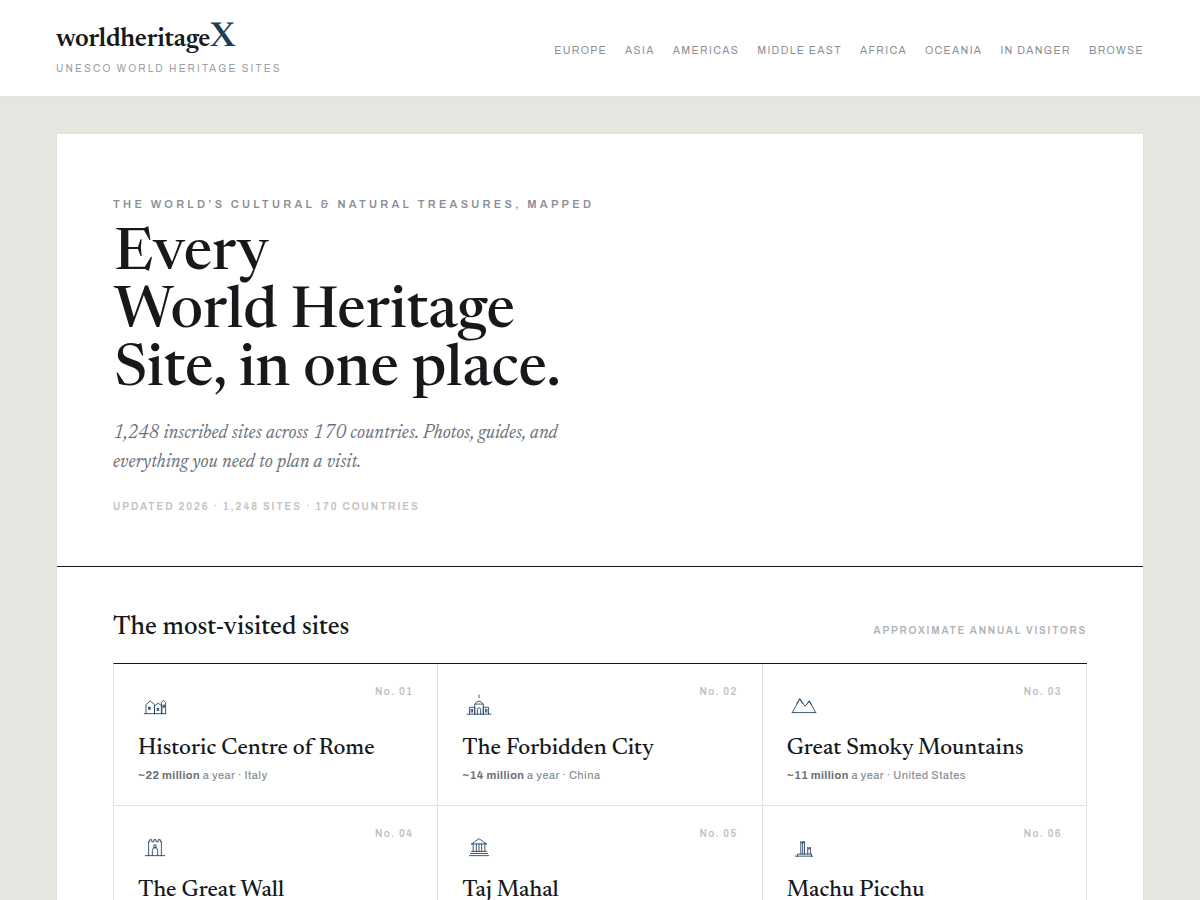
Task: Click the 'Every World Heritage Site' headline
Action: (x=337, y=307)
